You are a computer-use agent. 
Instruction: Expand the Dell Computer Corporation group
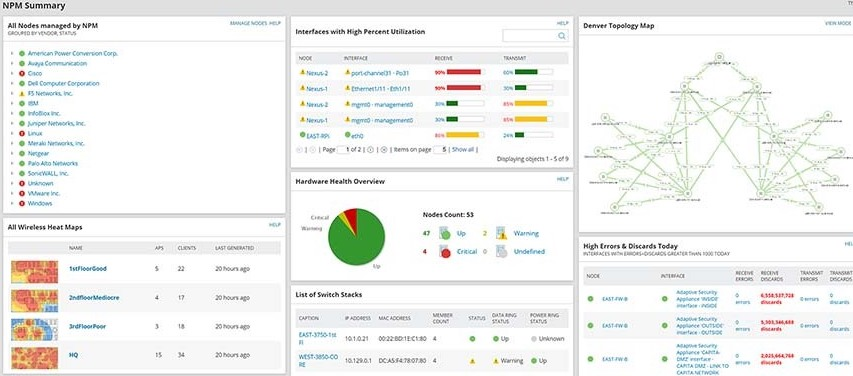(x=12, y=84)
